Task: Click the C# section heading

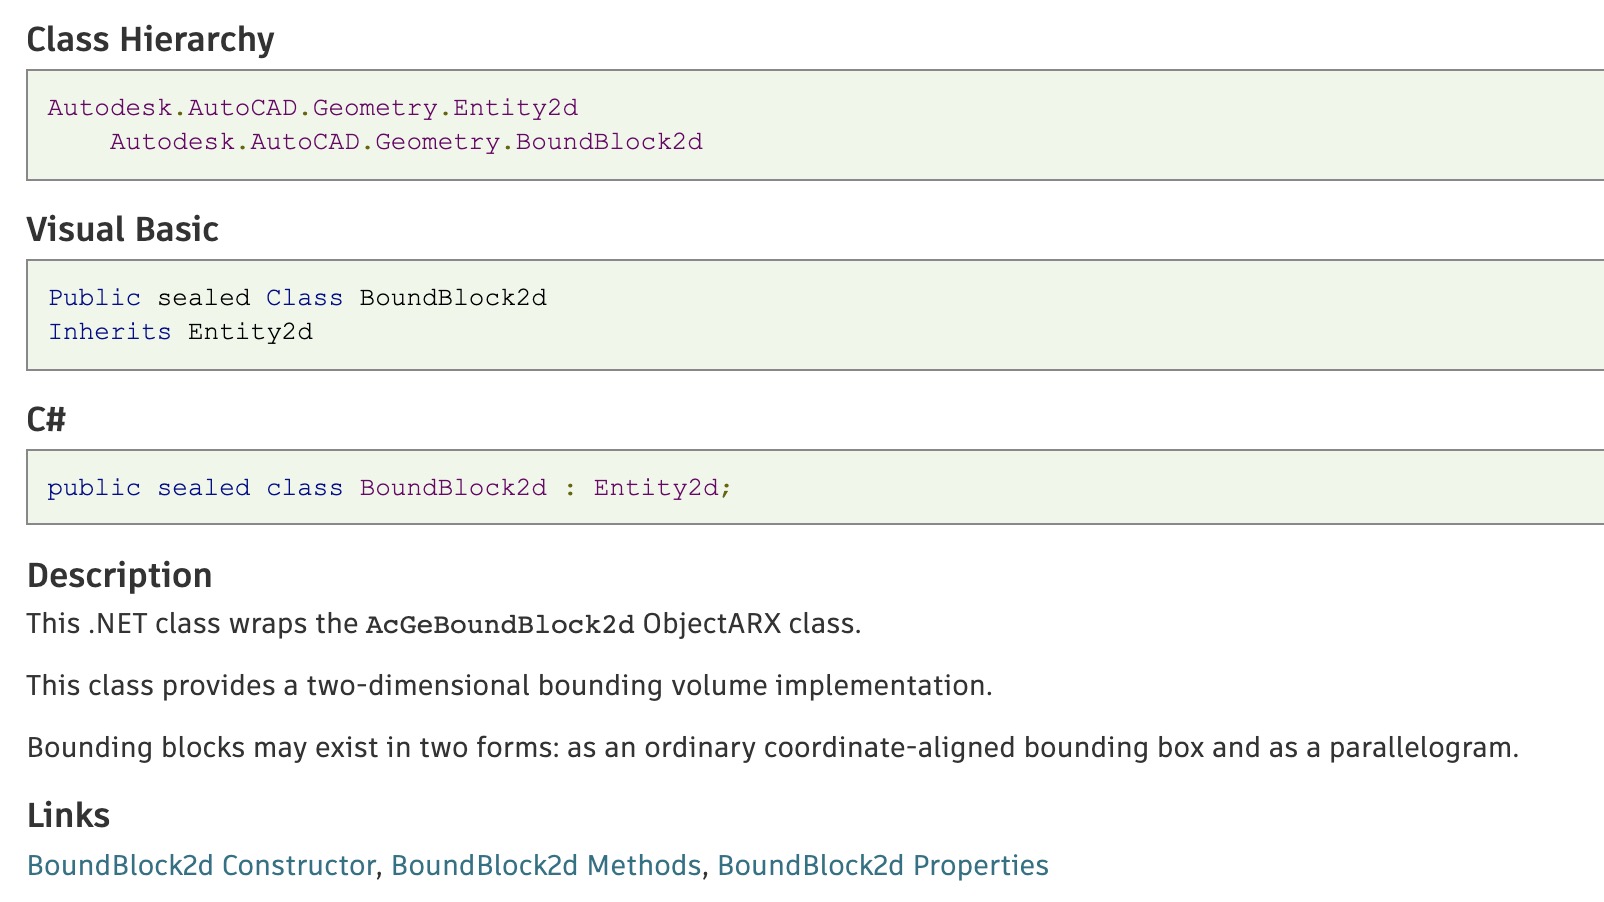Action: [x=46, y=420]
